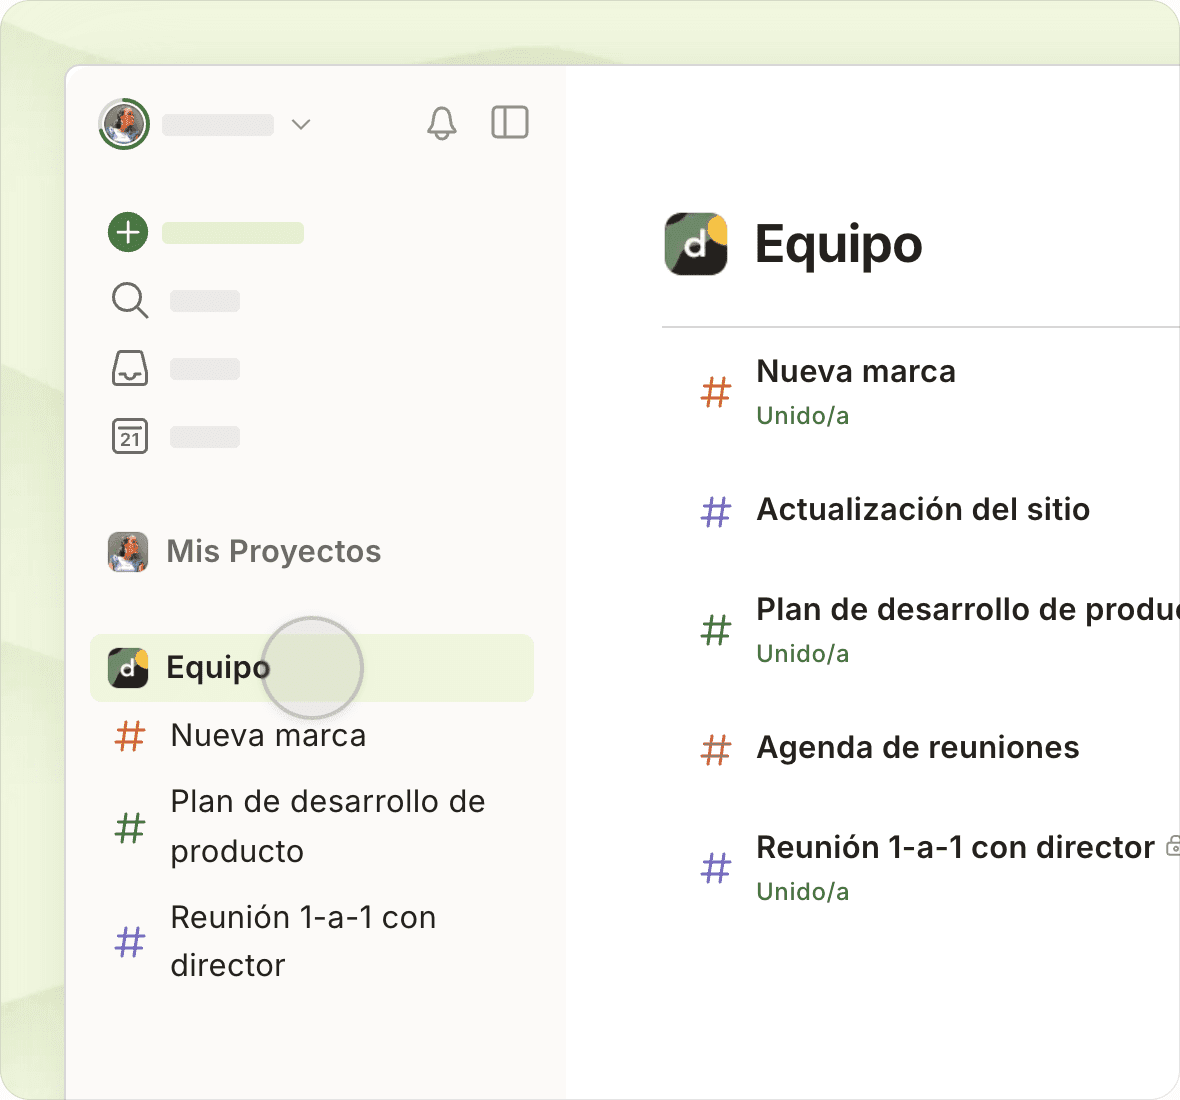Viewport: 1180px width, 1100px height.
Task: Open Actualización del sitio project
Action: (922, 509)
